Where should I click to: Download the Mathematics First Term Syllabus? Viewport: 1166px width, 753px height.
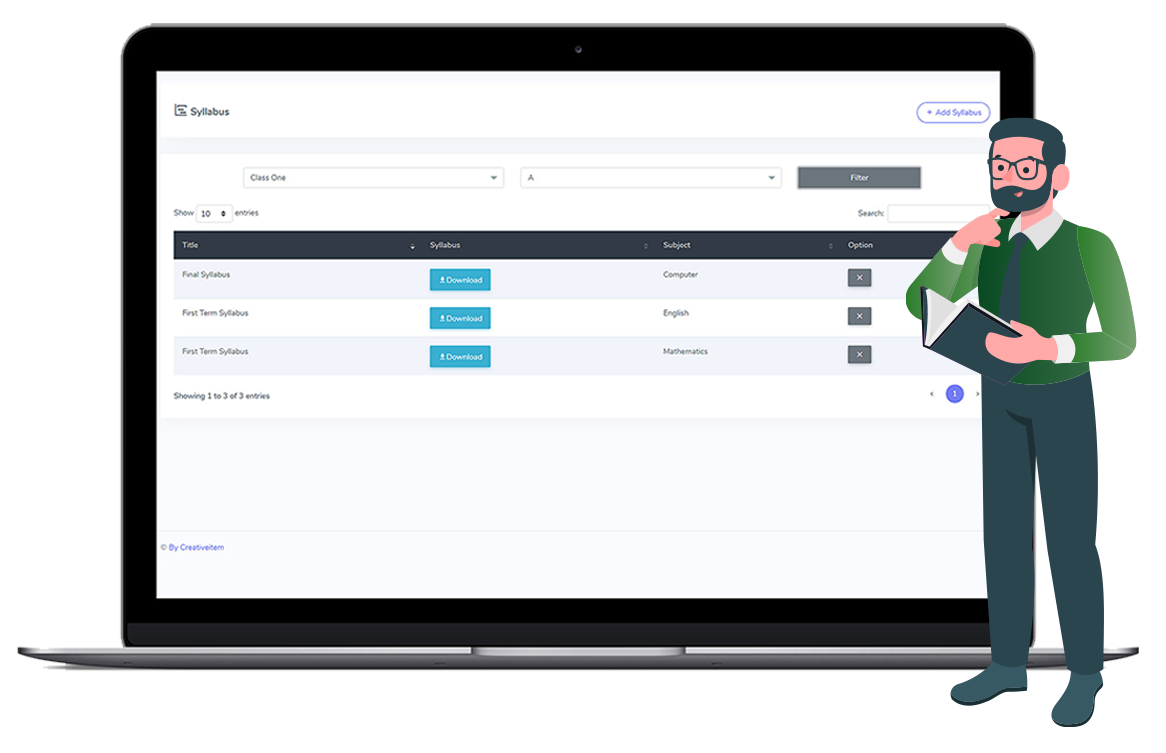point(460,357)
